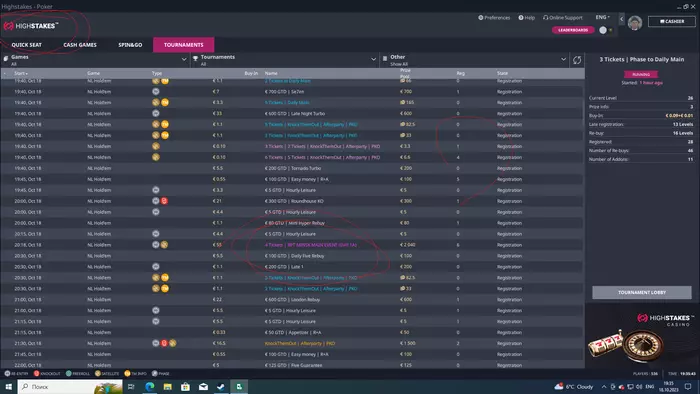
Task: Open Preferences gear icon
Action: pos(481,17)
